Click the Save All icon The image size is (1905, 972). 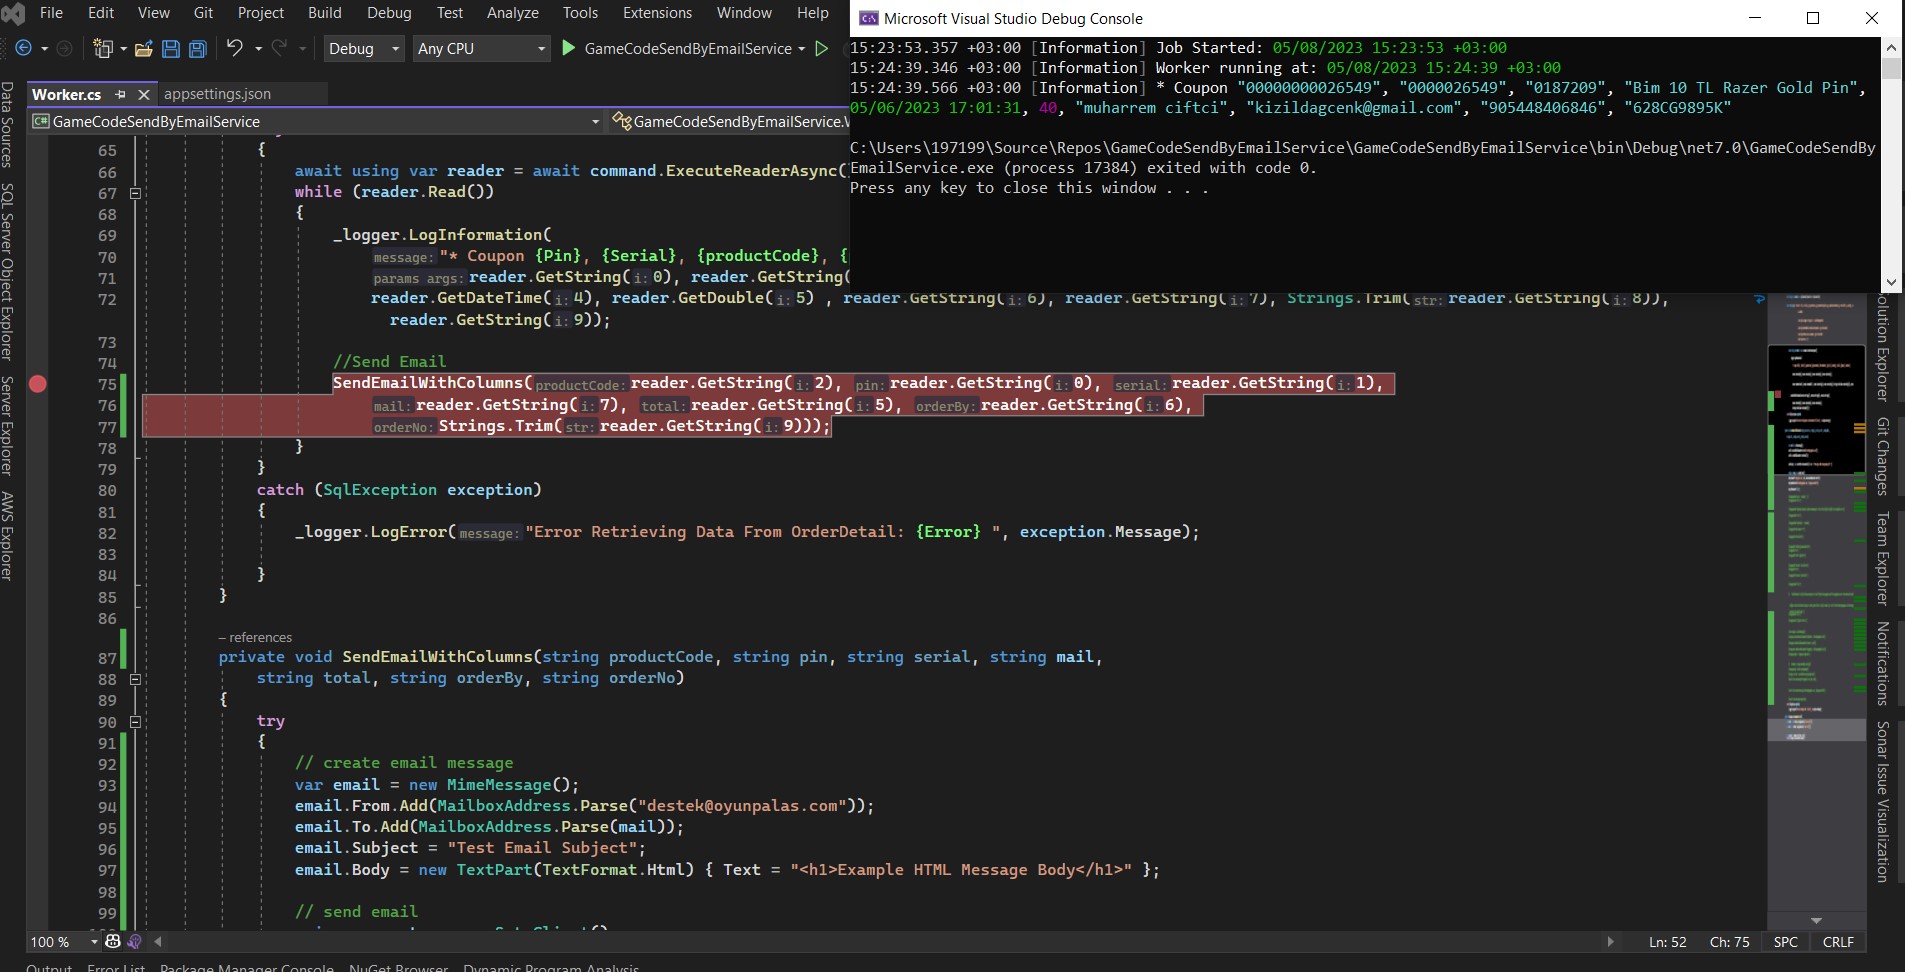point(198,48)
